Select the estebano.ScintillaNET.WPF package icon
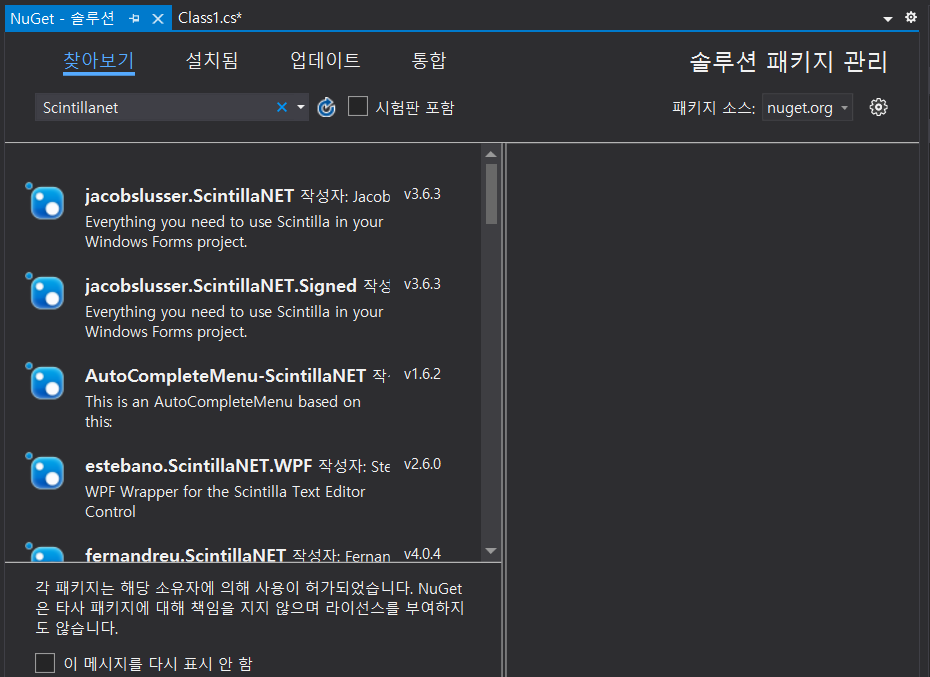 point(47,473)
